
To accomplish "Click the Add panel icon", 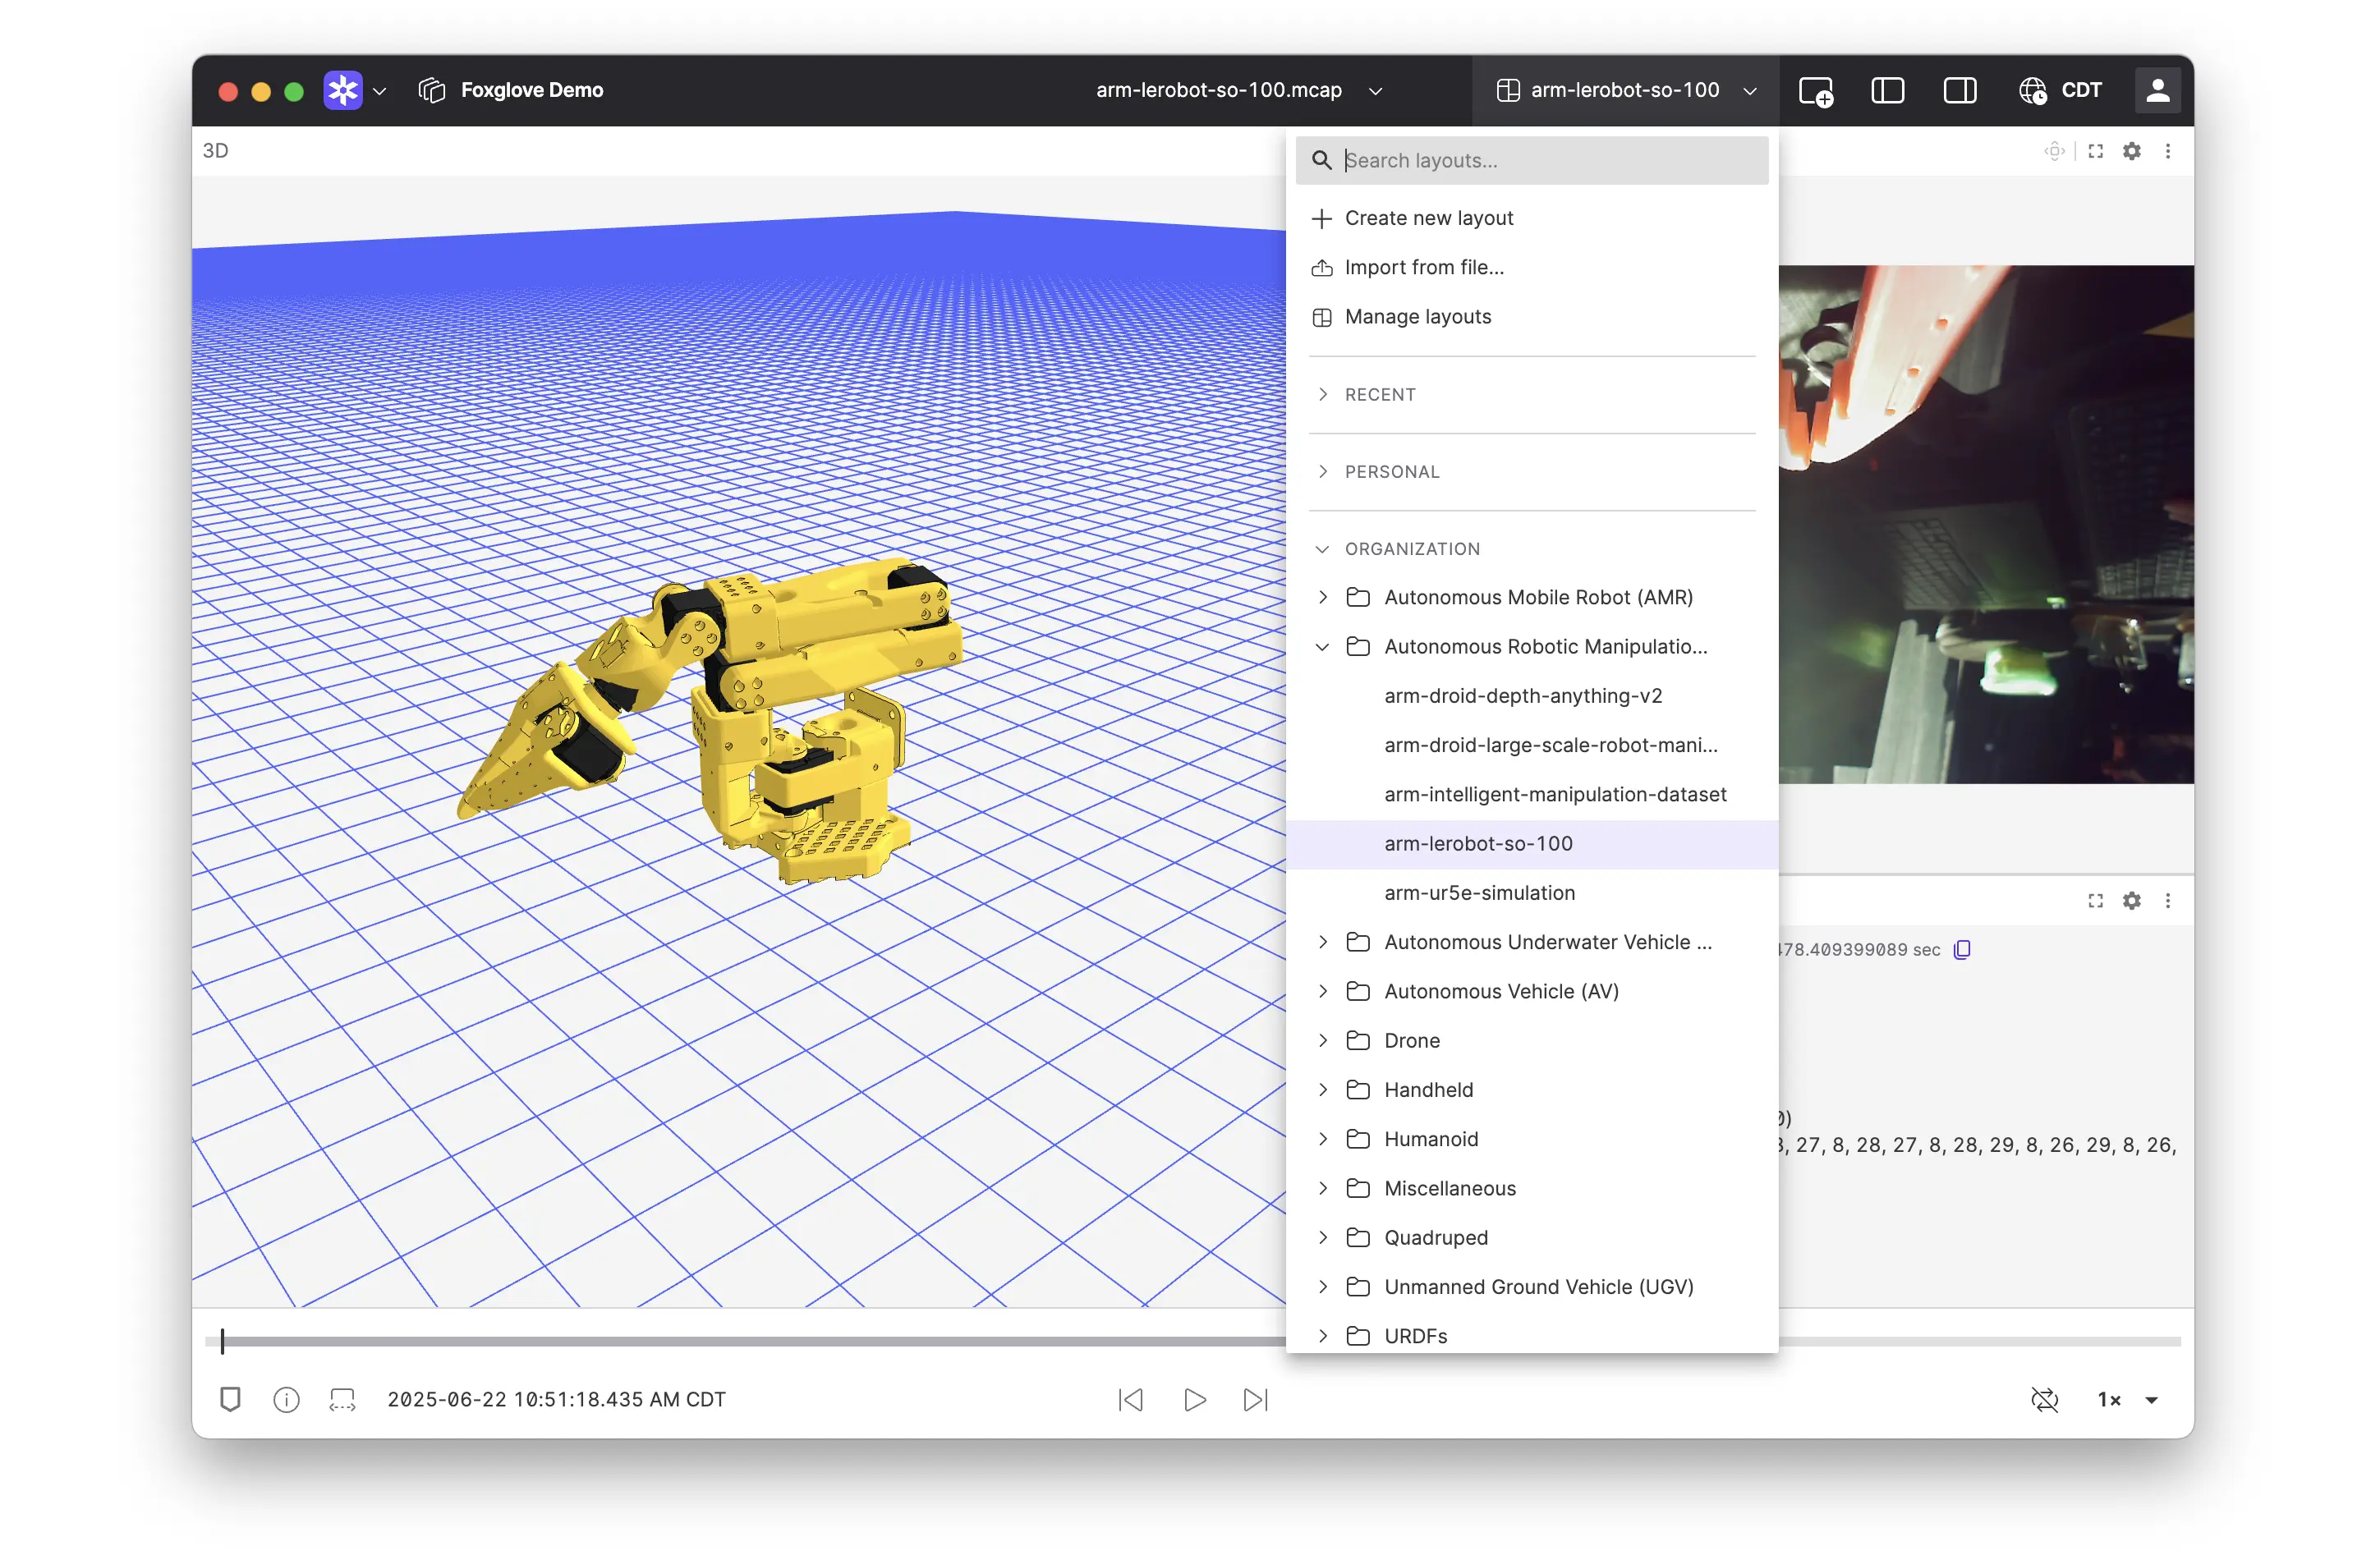I will tap(1815, 91).
